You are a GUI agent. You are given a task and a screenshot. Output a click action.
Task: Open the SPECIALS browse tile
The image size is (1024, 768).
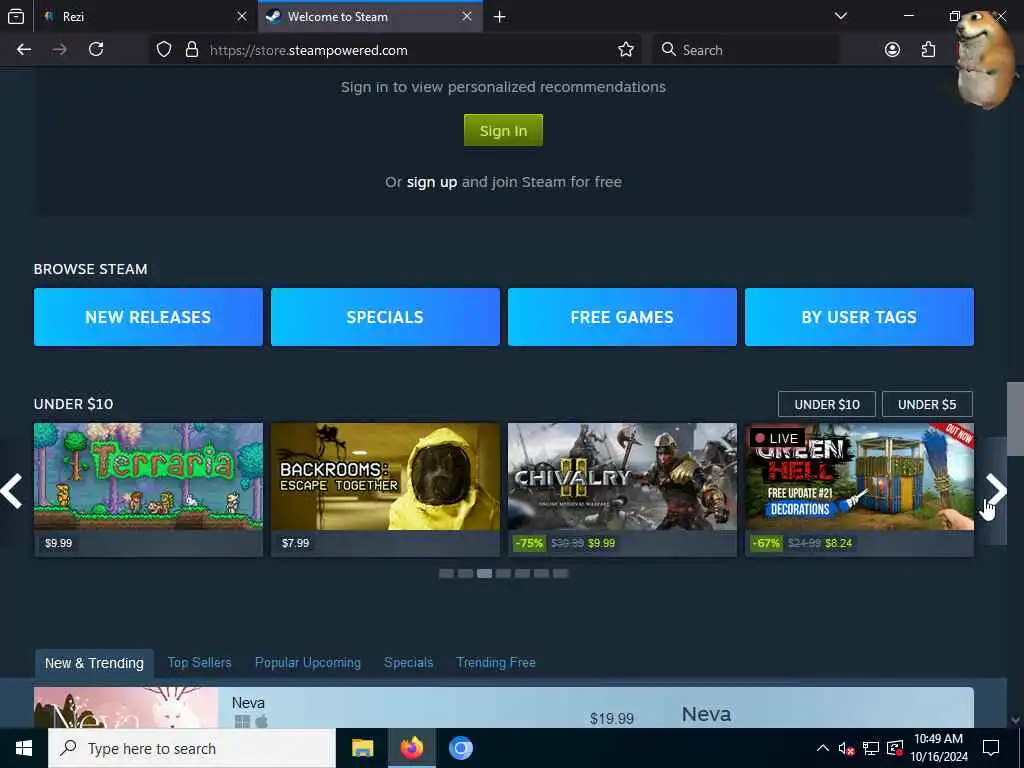click(x=385, y=317)
